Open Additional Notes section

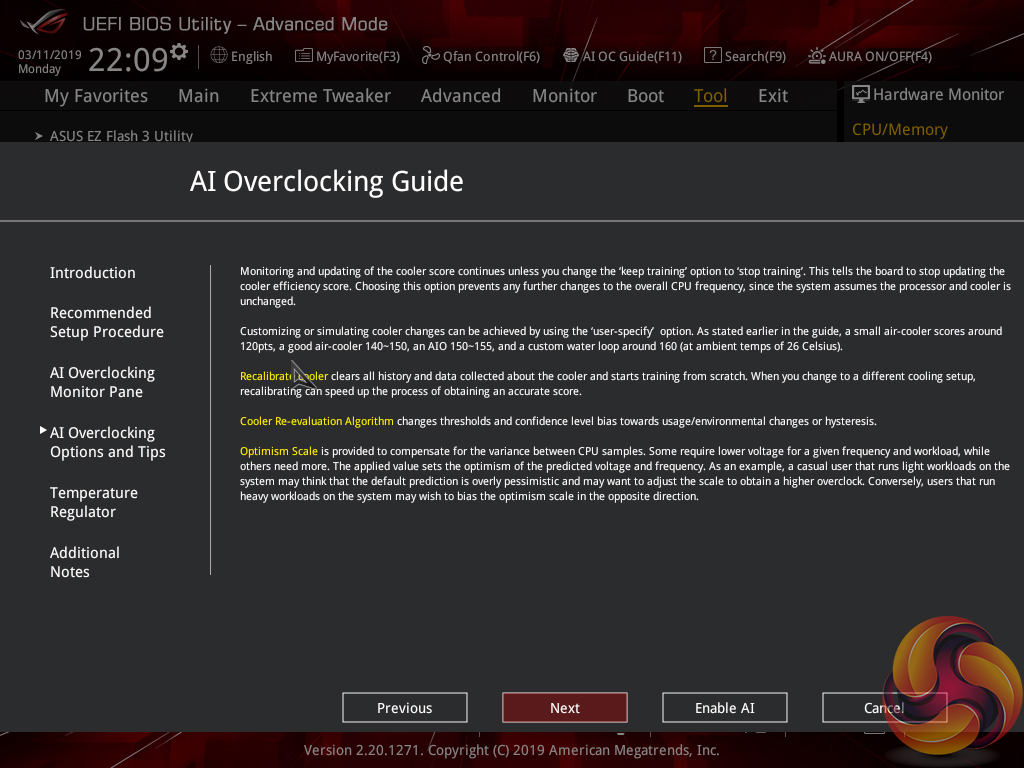[85, 562]
